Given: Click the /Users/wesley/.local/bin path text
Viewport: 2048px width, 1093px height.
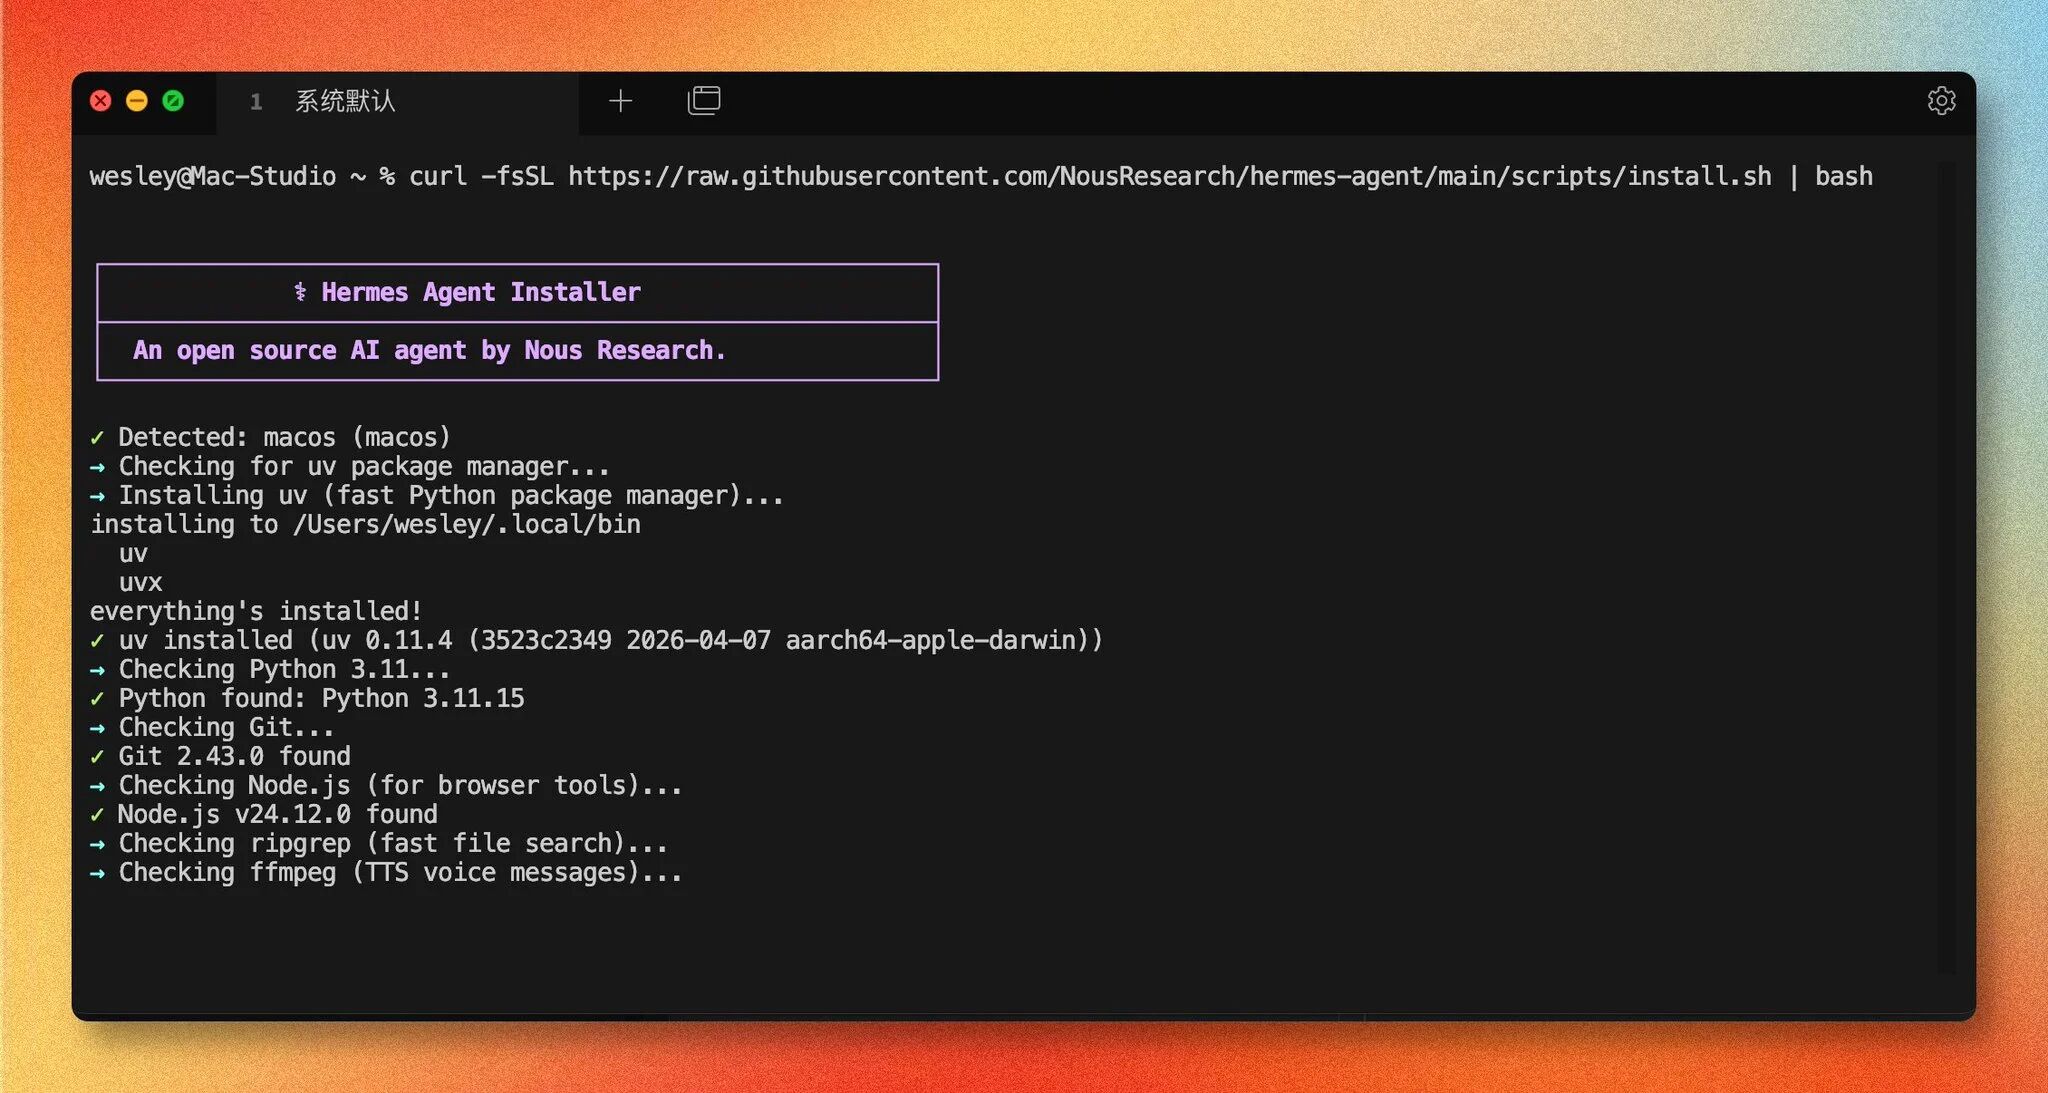Looking at the screenshot, I should (x=466, y=525).
